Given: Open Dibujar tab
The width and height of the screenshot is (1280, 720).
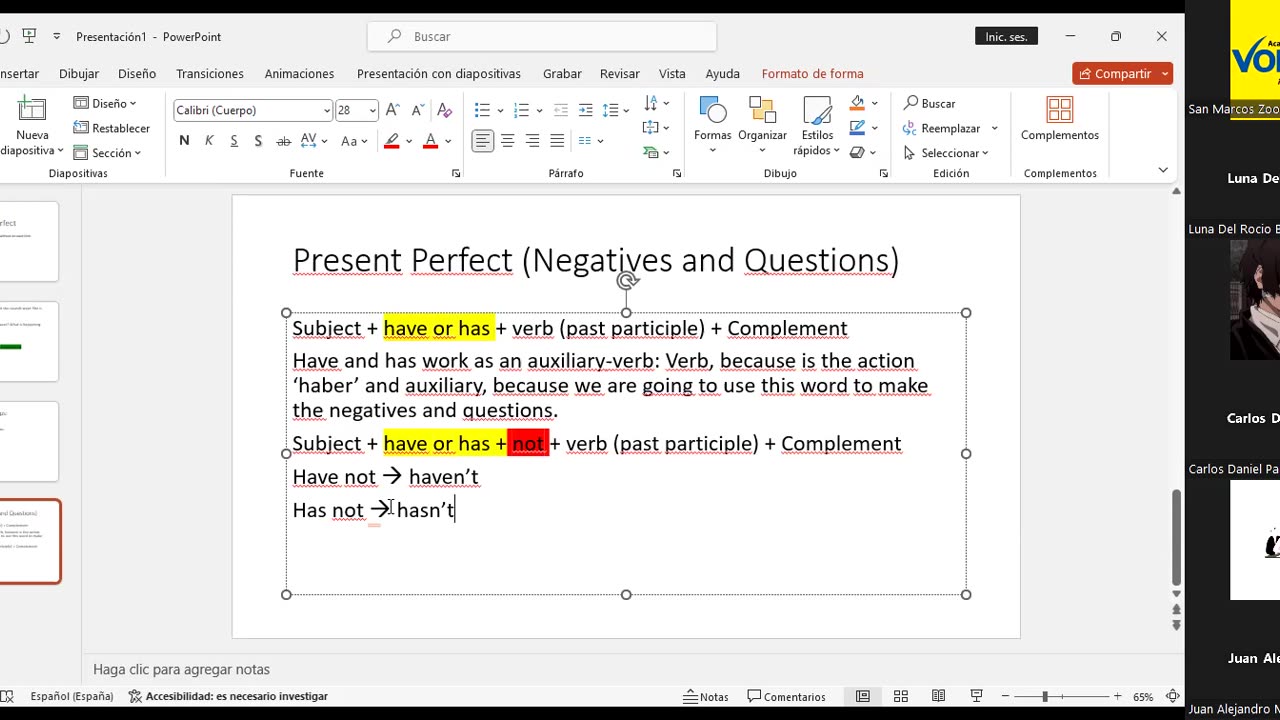Looking at the screenshot, I should (79, 73).
